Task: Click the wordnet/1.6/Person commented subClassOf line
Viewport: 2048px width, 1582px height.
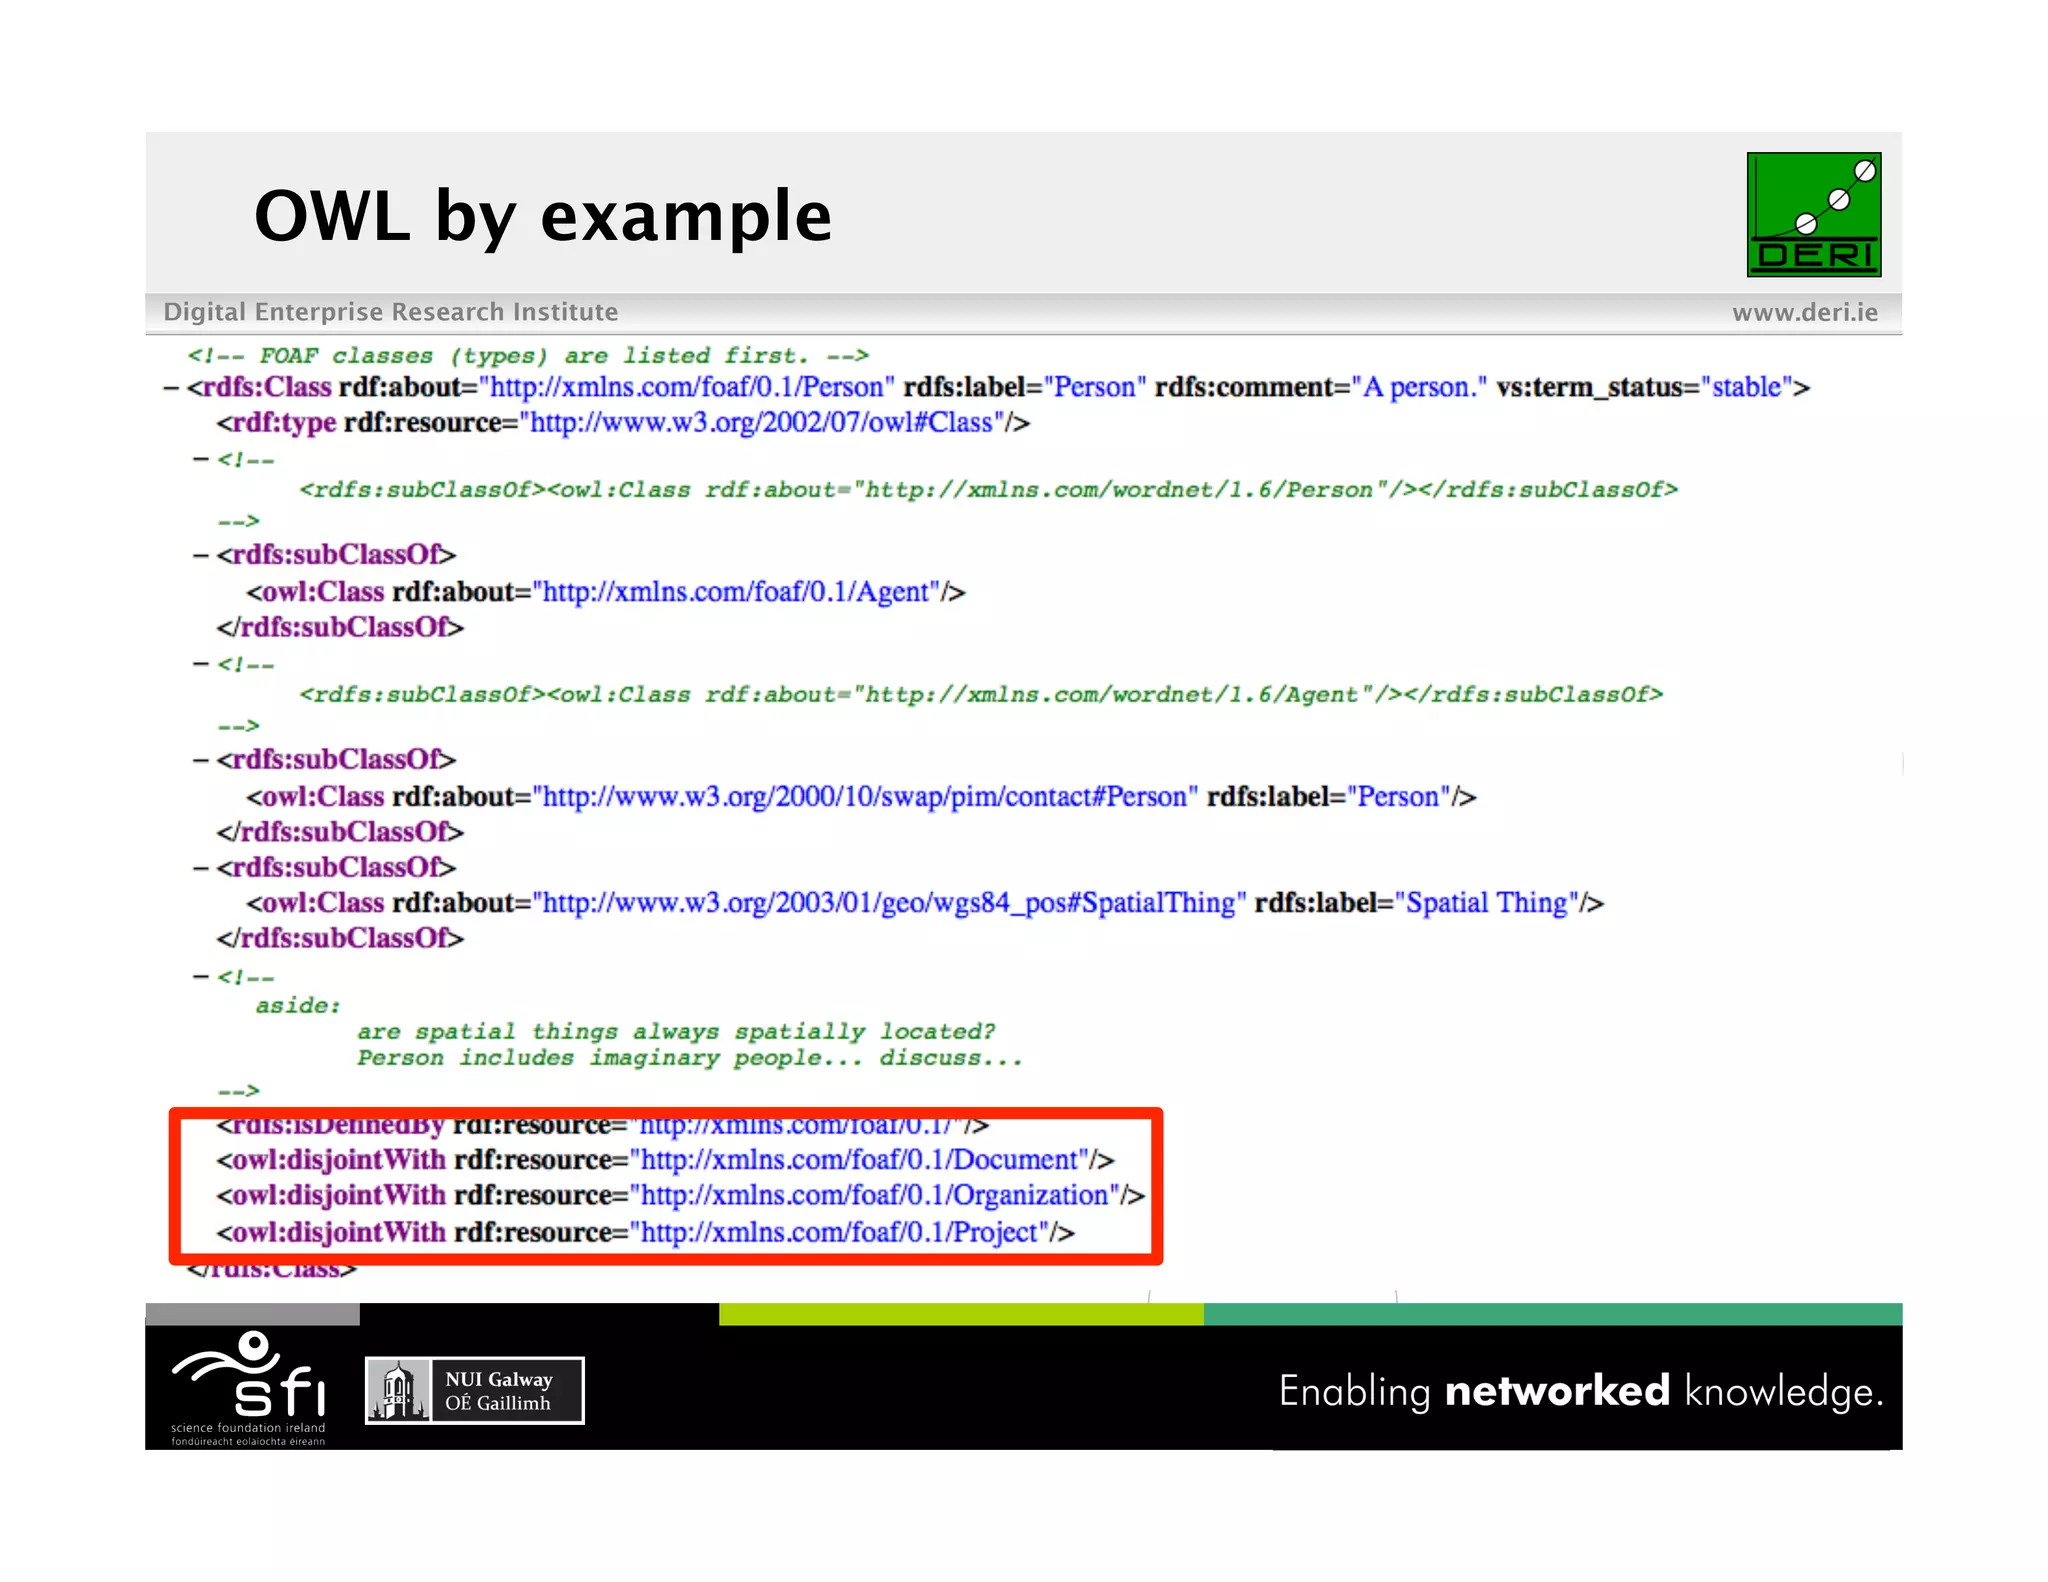Action: point(988,490)
